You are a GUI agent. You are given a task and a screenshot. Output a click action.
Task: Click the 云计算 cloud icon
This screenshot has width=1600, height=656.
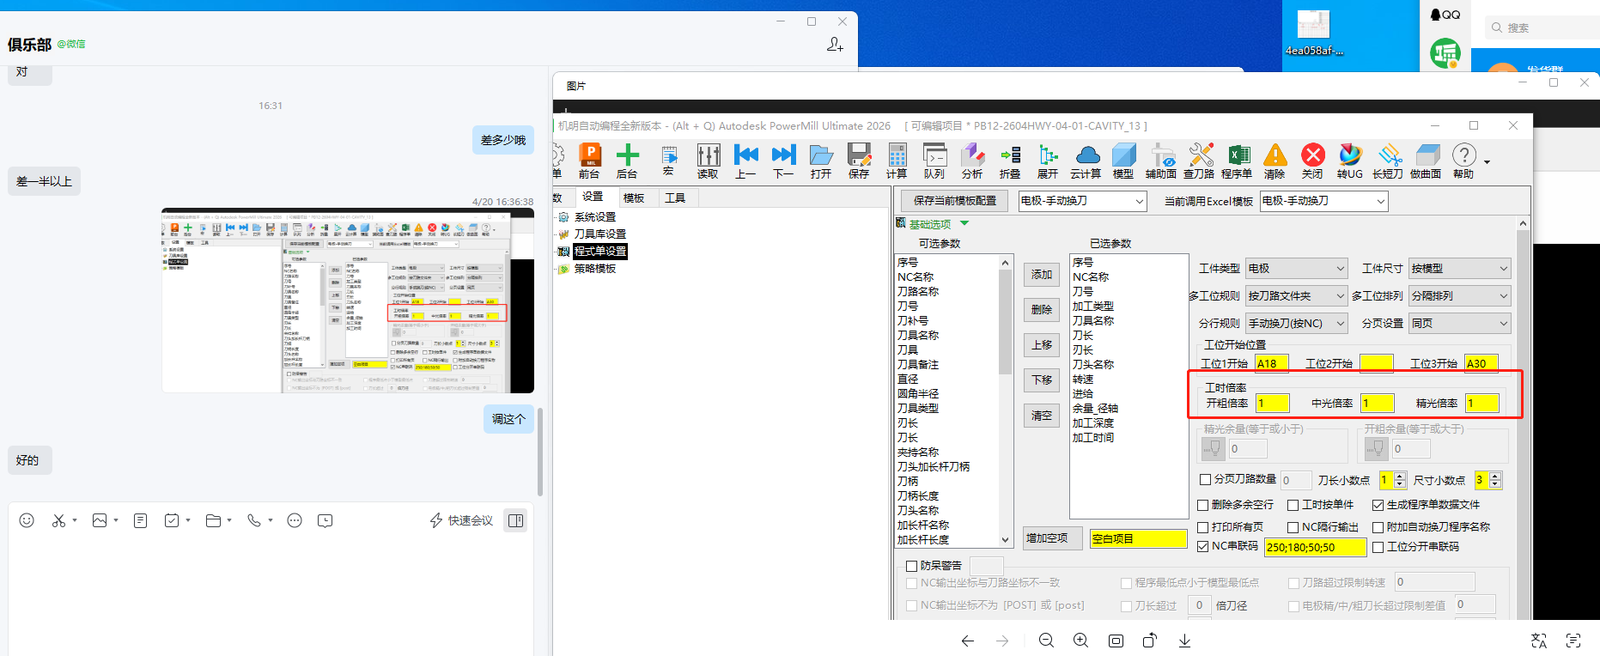click(x=1086, y=160)
